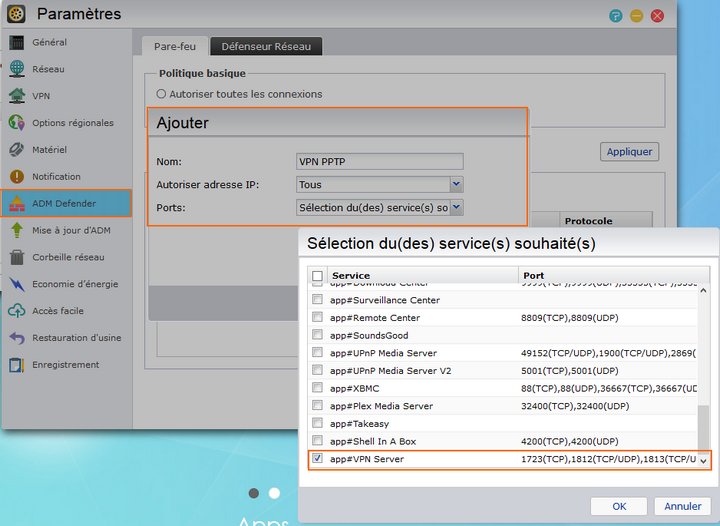Select the Restauration d'usine icon
720x526 pixels.
pos(16,338)
